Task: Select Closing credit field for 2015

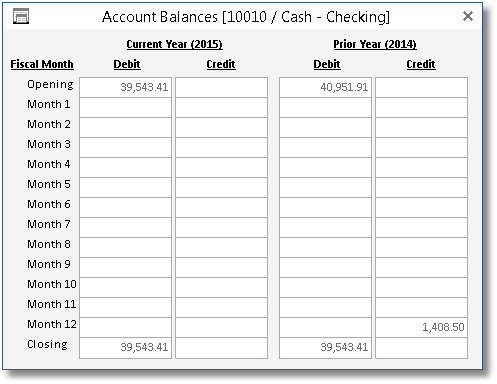Action: 222,348
